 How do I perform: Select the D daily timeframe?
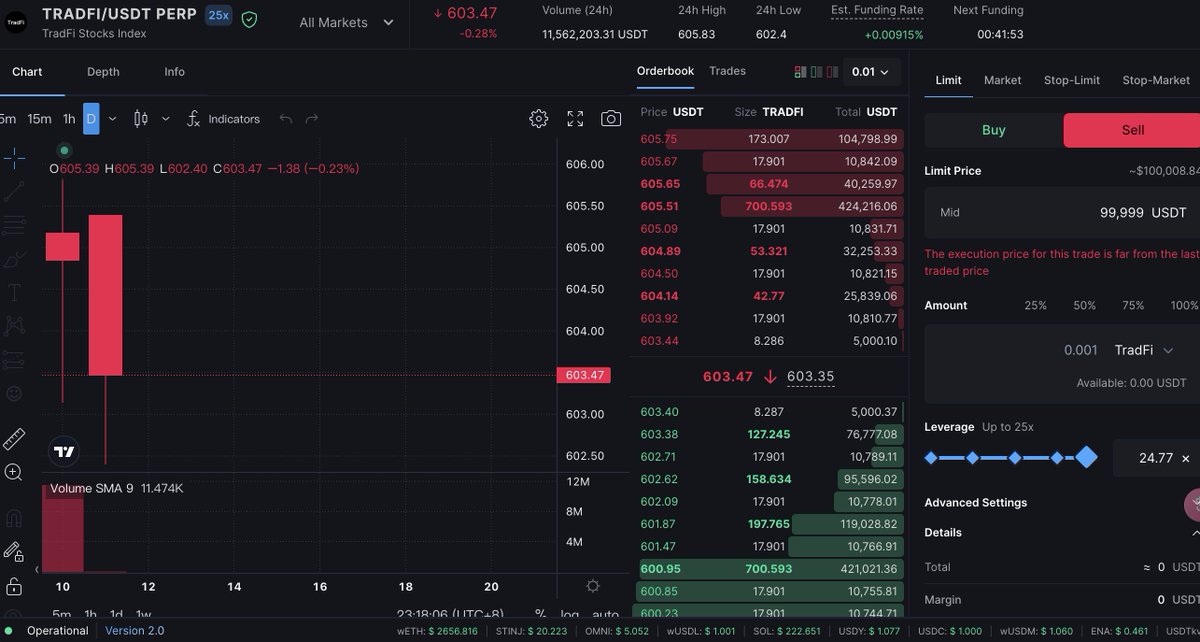pyautogui.click(x=91, y=118)
